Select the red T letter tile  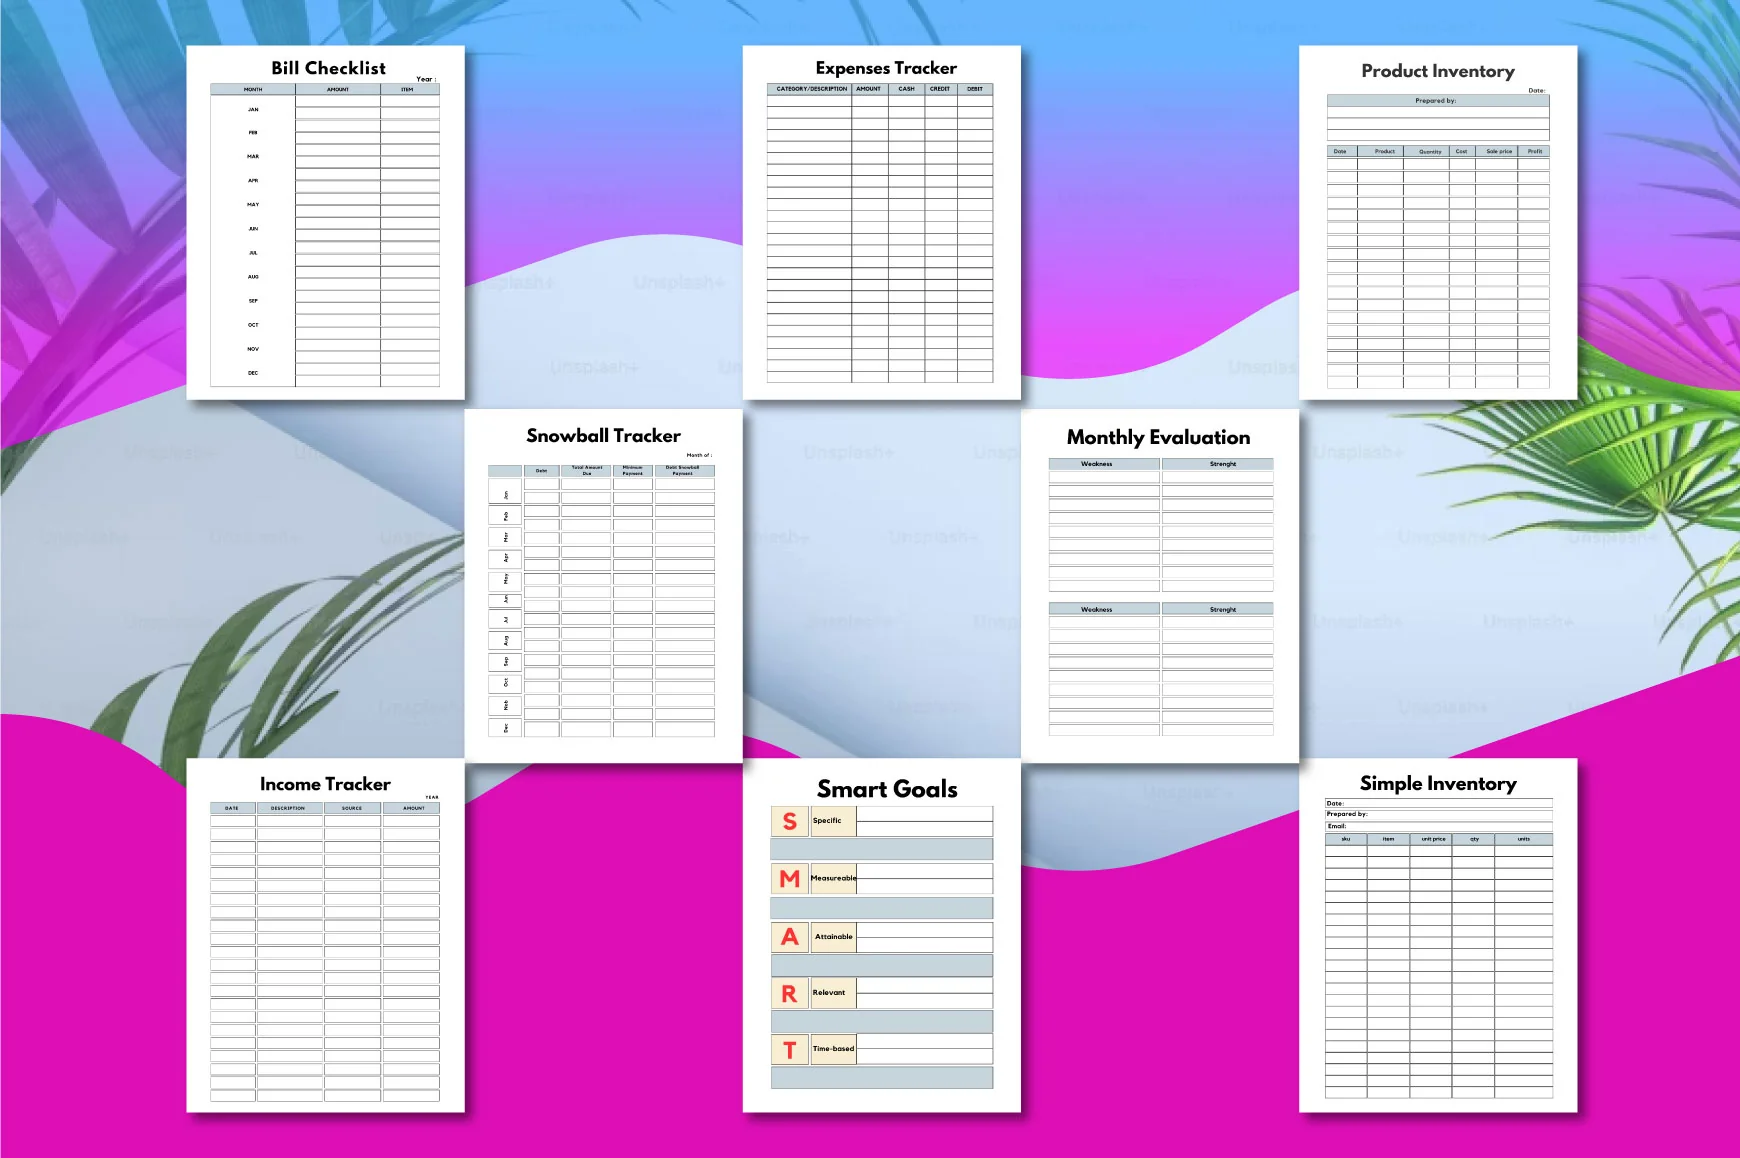coord(790,1050)
